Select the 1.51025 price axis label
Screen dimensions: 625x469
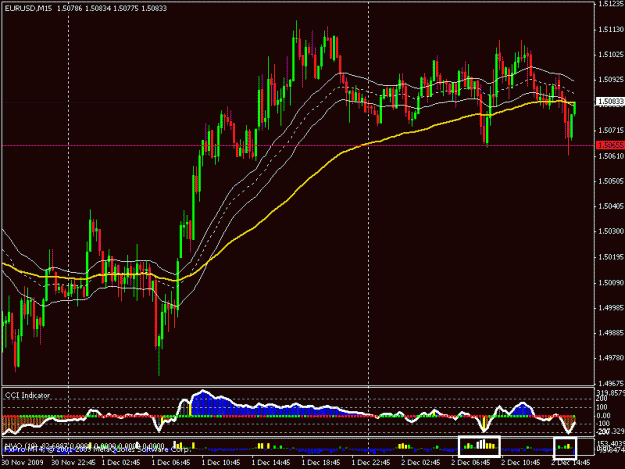point(611,54)
